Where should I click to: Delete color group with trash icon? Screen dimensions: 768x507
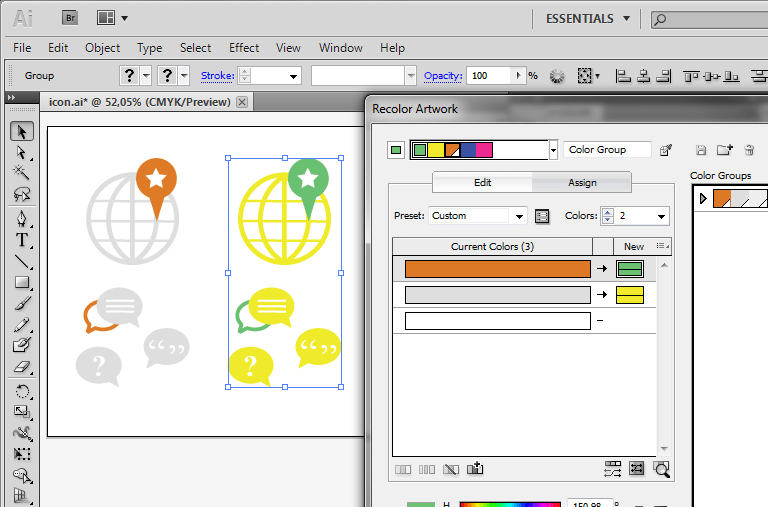pos(749,150)
